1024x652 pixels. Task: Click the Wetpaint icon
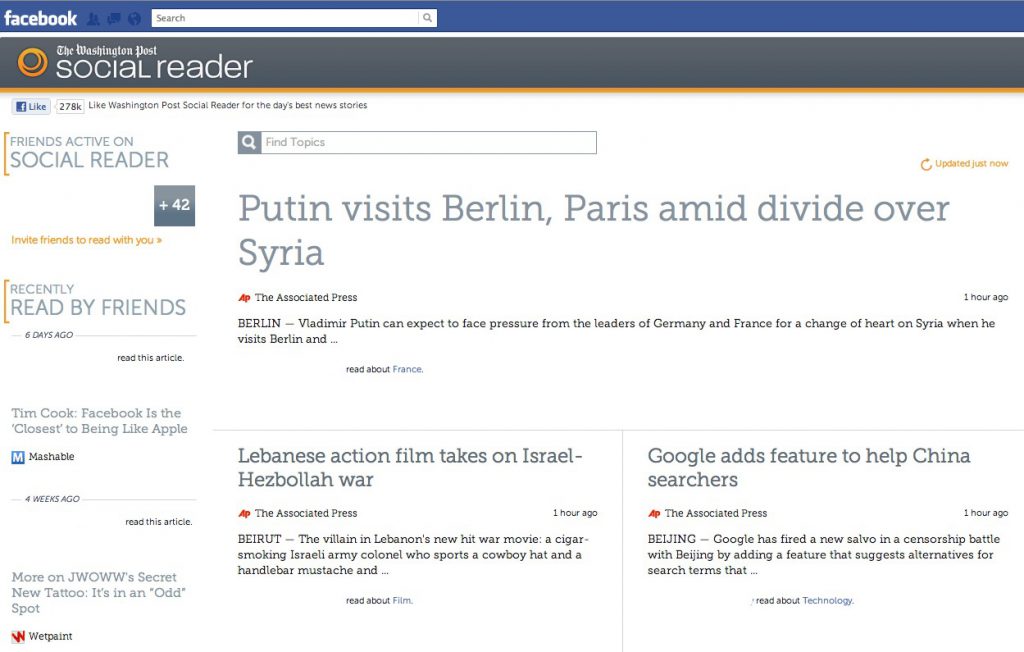[18, 636]
